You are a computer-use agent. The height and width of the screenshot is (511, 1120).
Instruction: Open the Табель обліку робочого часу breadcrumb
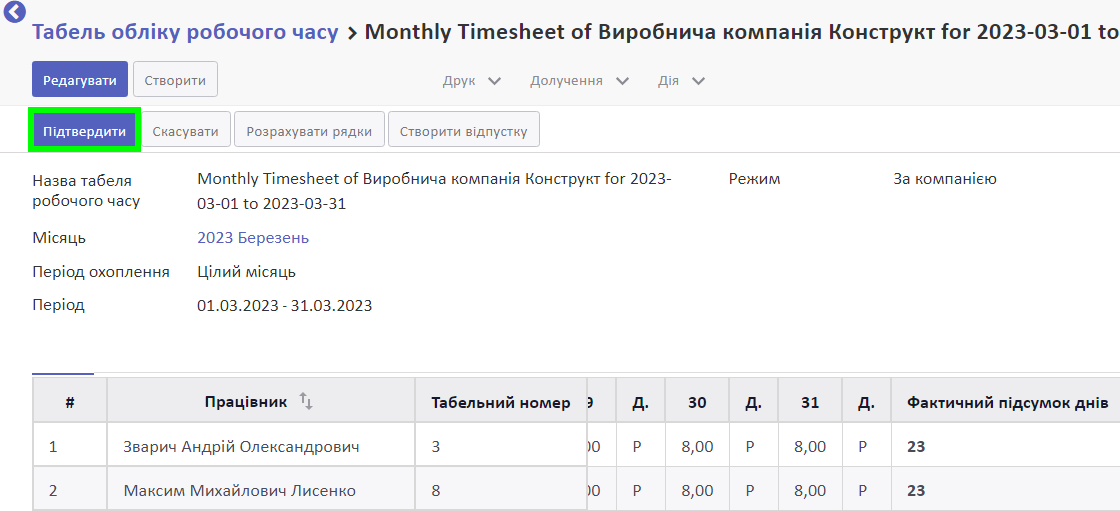click(186, 32)
